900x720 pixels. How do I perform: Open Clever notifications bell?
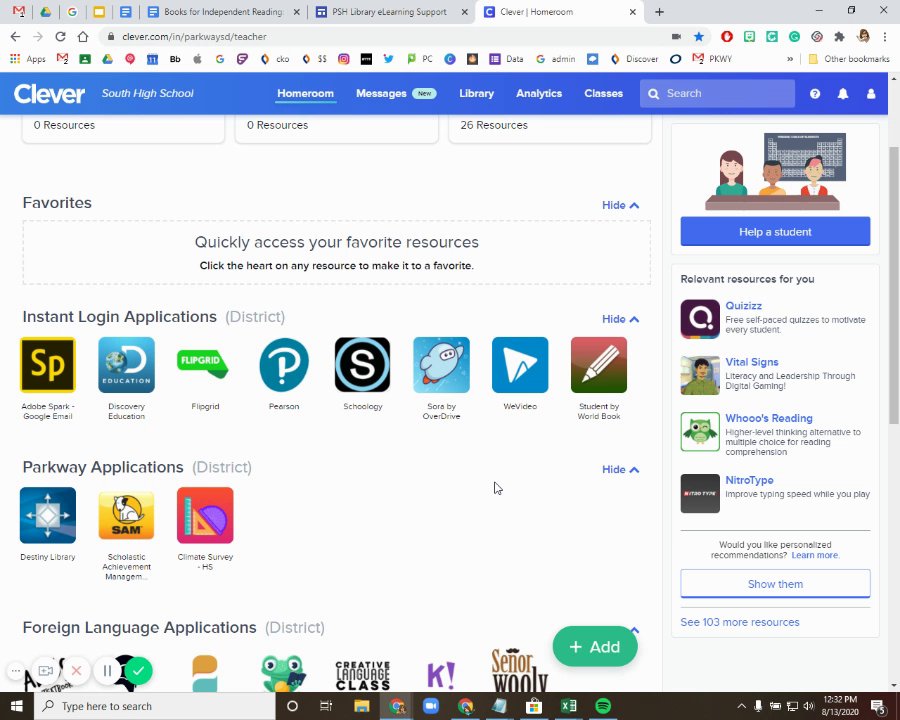843,94
